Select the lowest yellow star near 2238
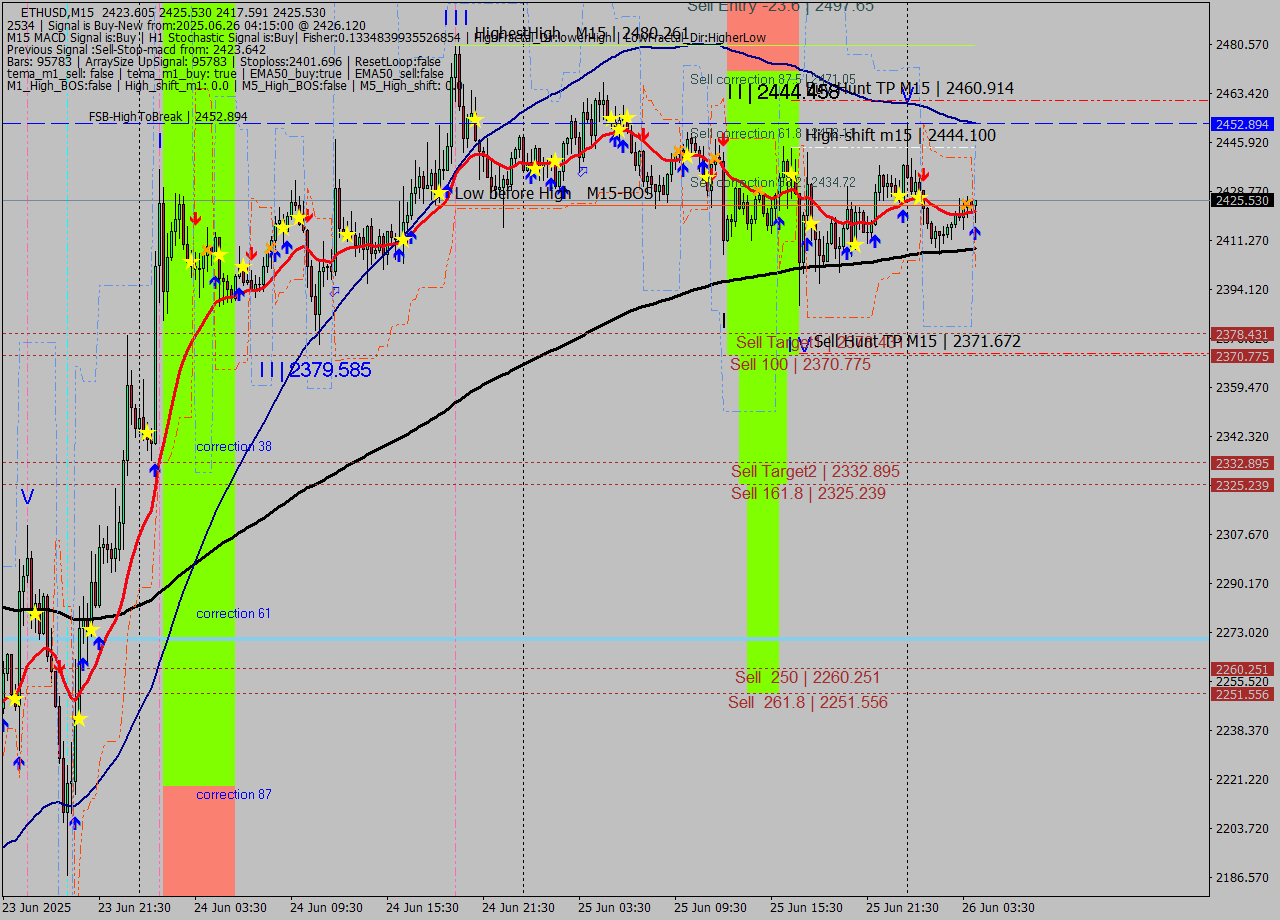The height and width of the screenshot is (920, 1280). (79, 718)
